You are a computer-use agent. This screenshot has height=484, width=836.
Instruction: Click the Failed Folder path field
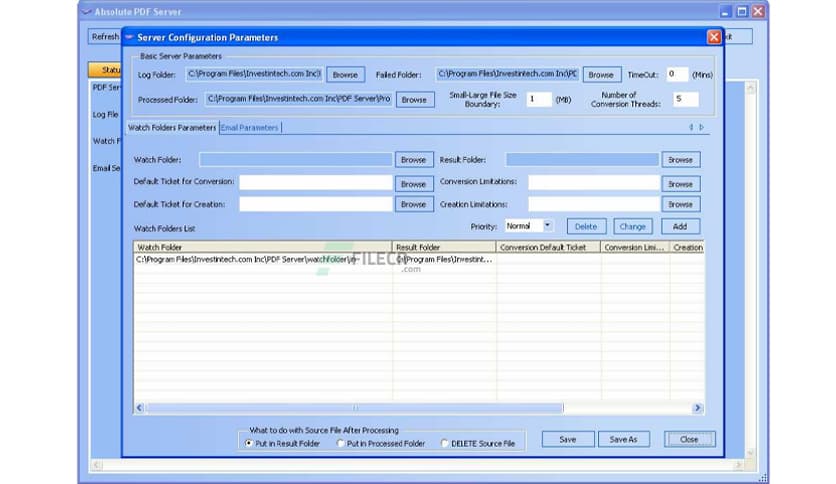coord(507,74)
